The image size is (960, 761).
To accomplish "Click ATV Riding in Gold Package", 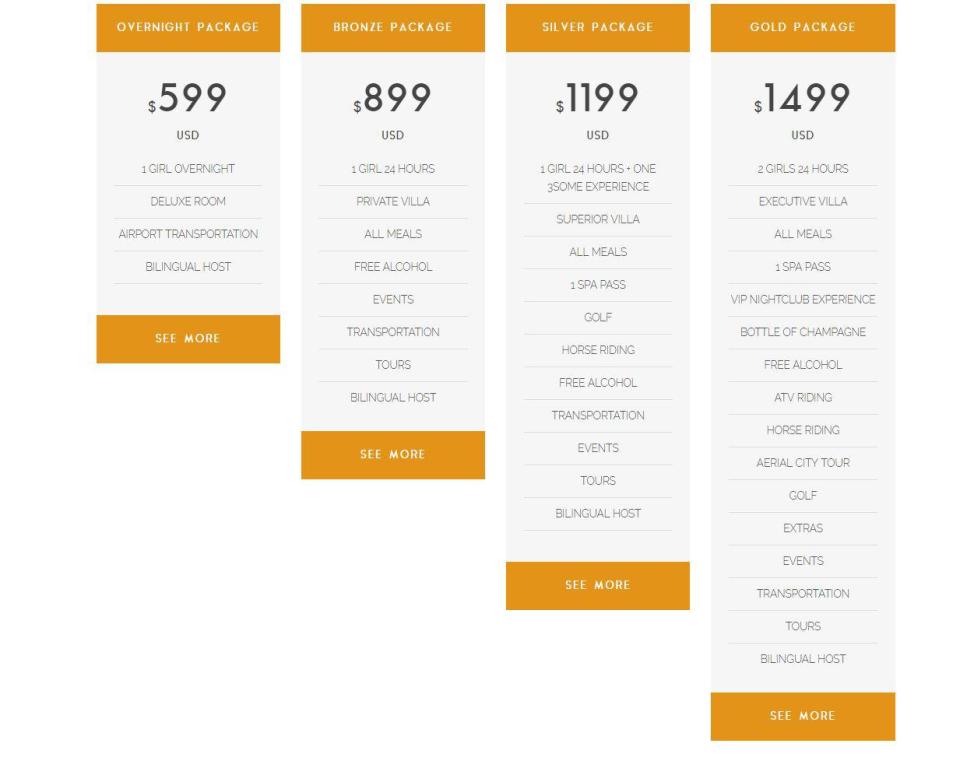I will tap(803, 398).
